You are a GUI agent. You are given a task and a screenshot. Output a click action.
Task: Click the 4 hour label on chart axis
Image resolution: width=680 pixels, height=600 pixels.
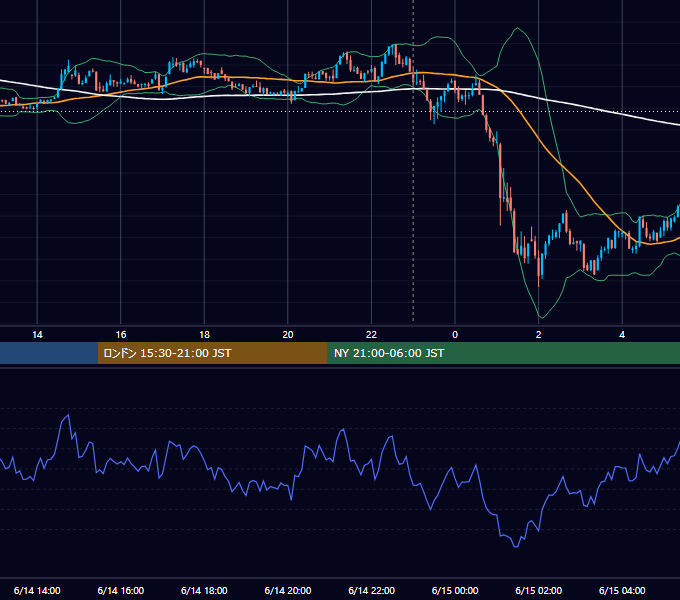coord(622,335)
